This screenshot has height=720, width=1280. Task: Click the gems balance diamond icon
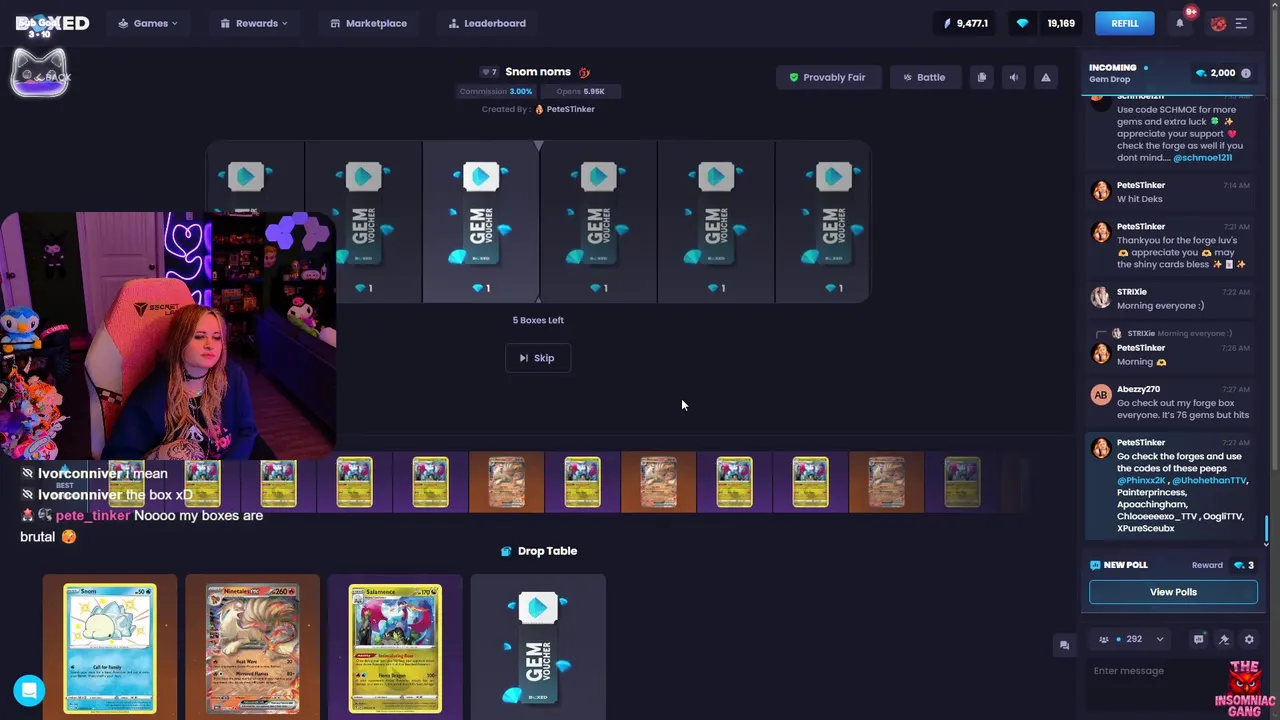click(x=1022, y=23)
